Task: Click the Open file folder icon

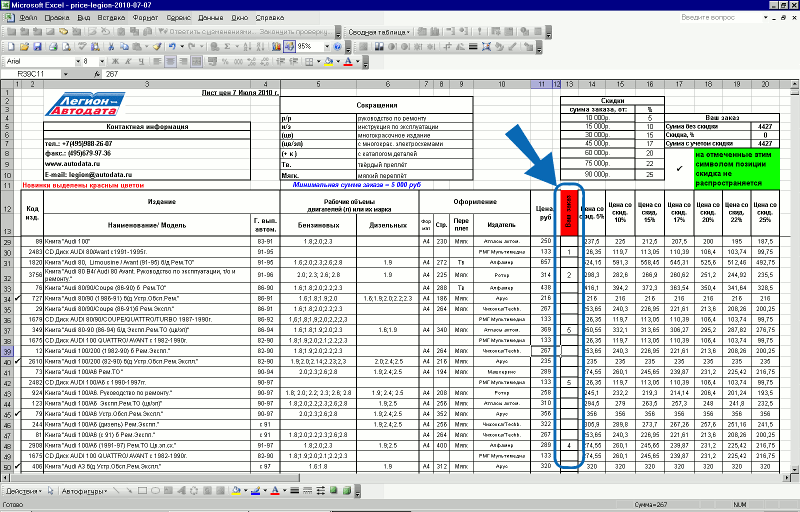Action: pos(24,46)
